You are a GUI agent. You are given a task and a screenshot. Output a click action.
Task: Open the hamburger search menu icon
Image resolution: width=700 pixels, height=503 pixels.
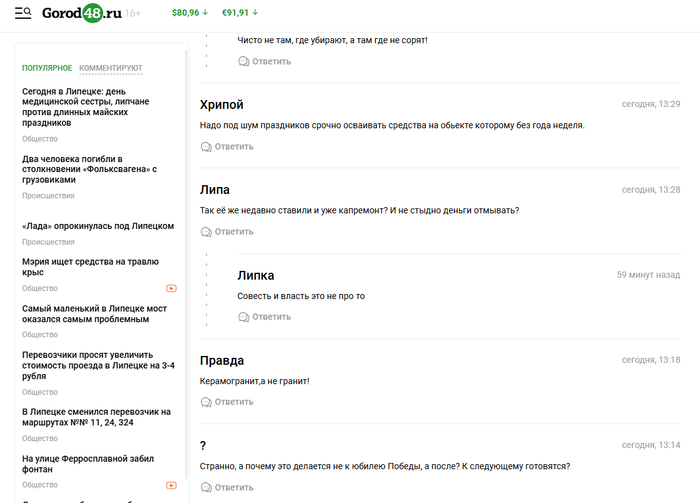point(23,13)
